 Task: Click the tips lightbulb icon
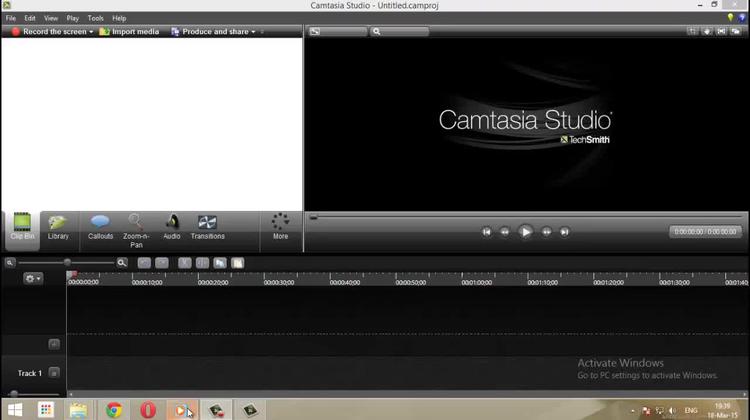(x=730, y=18)
